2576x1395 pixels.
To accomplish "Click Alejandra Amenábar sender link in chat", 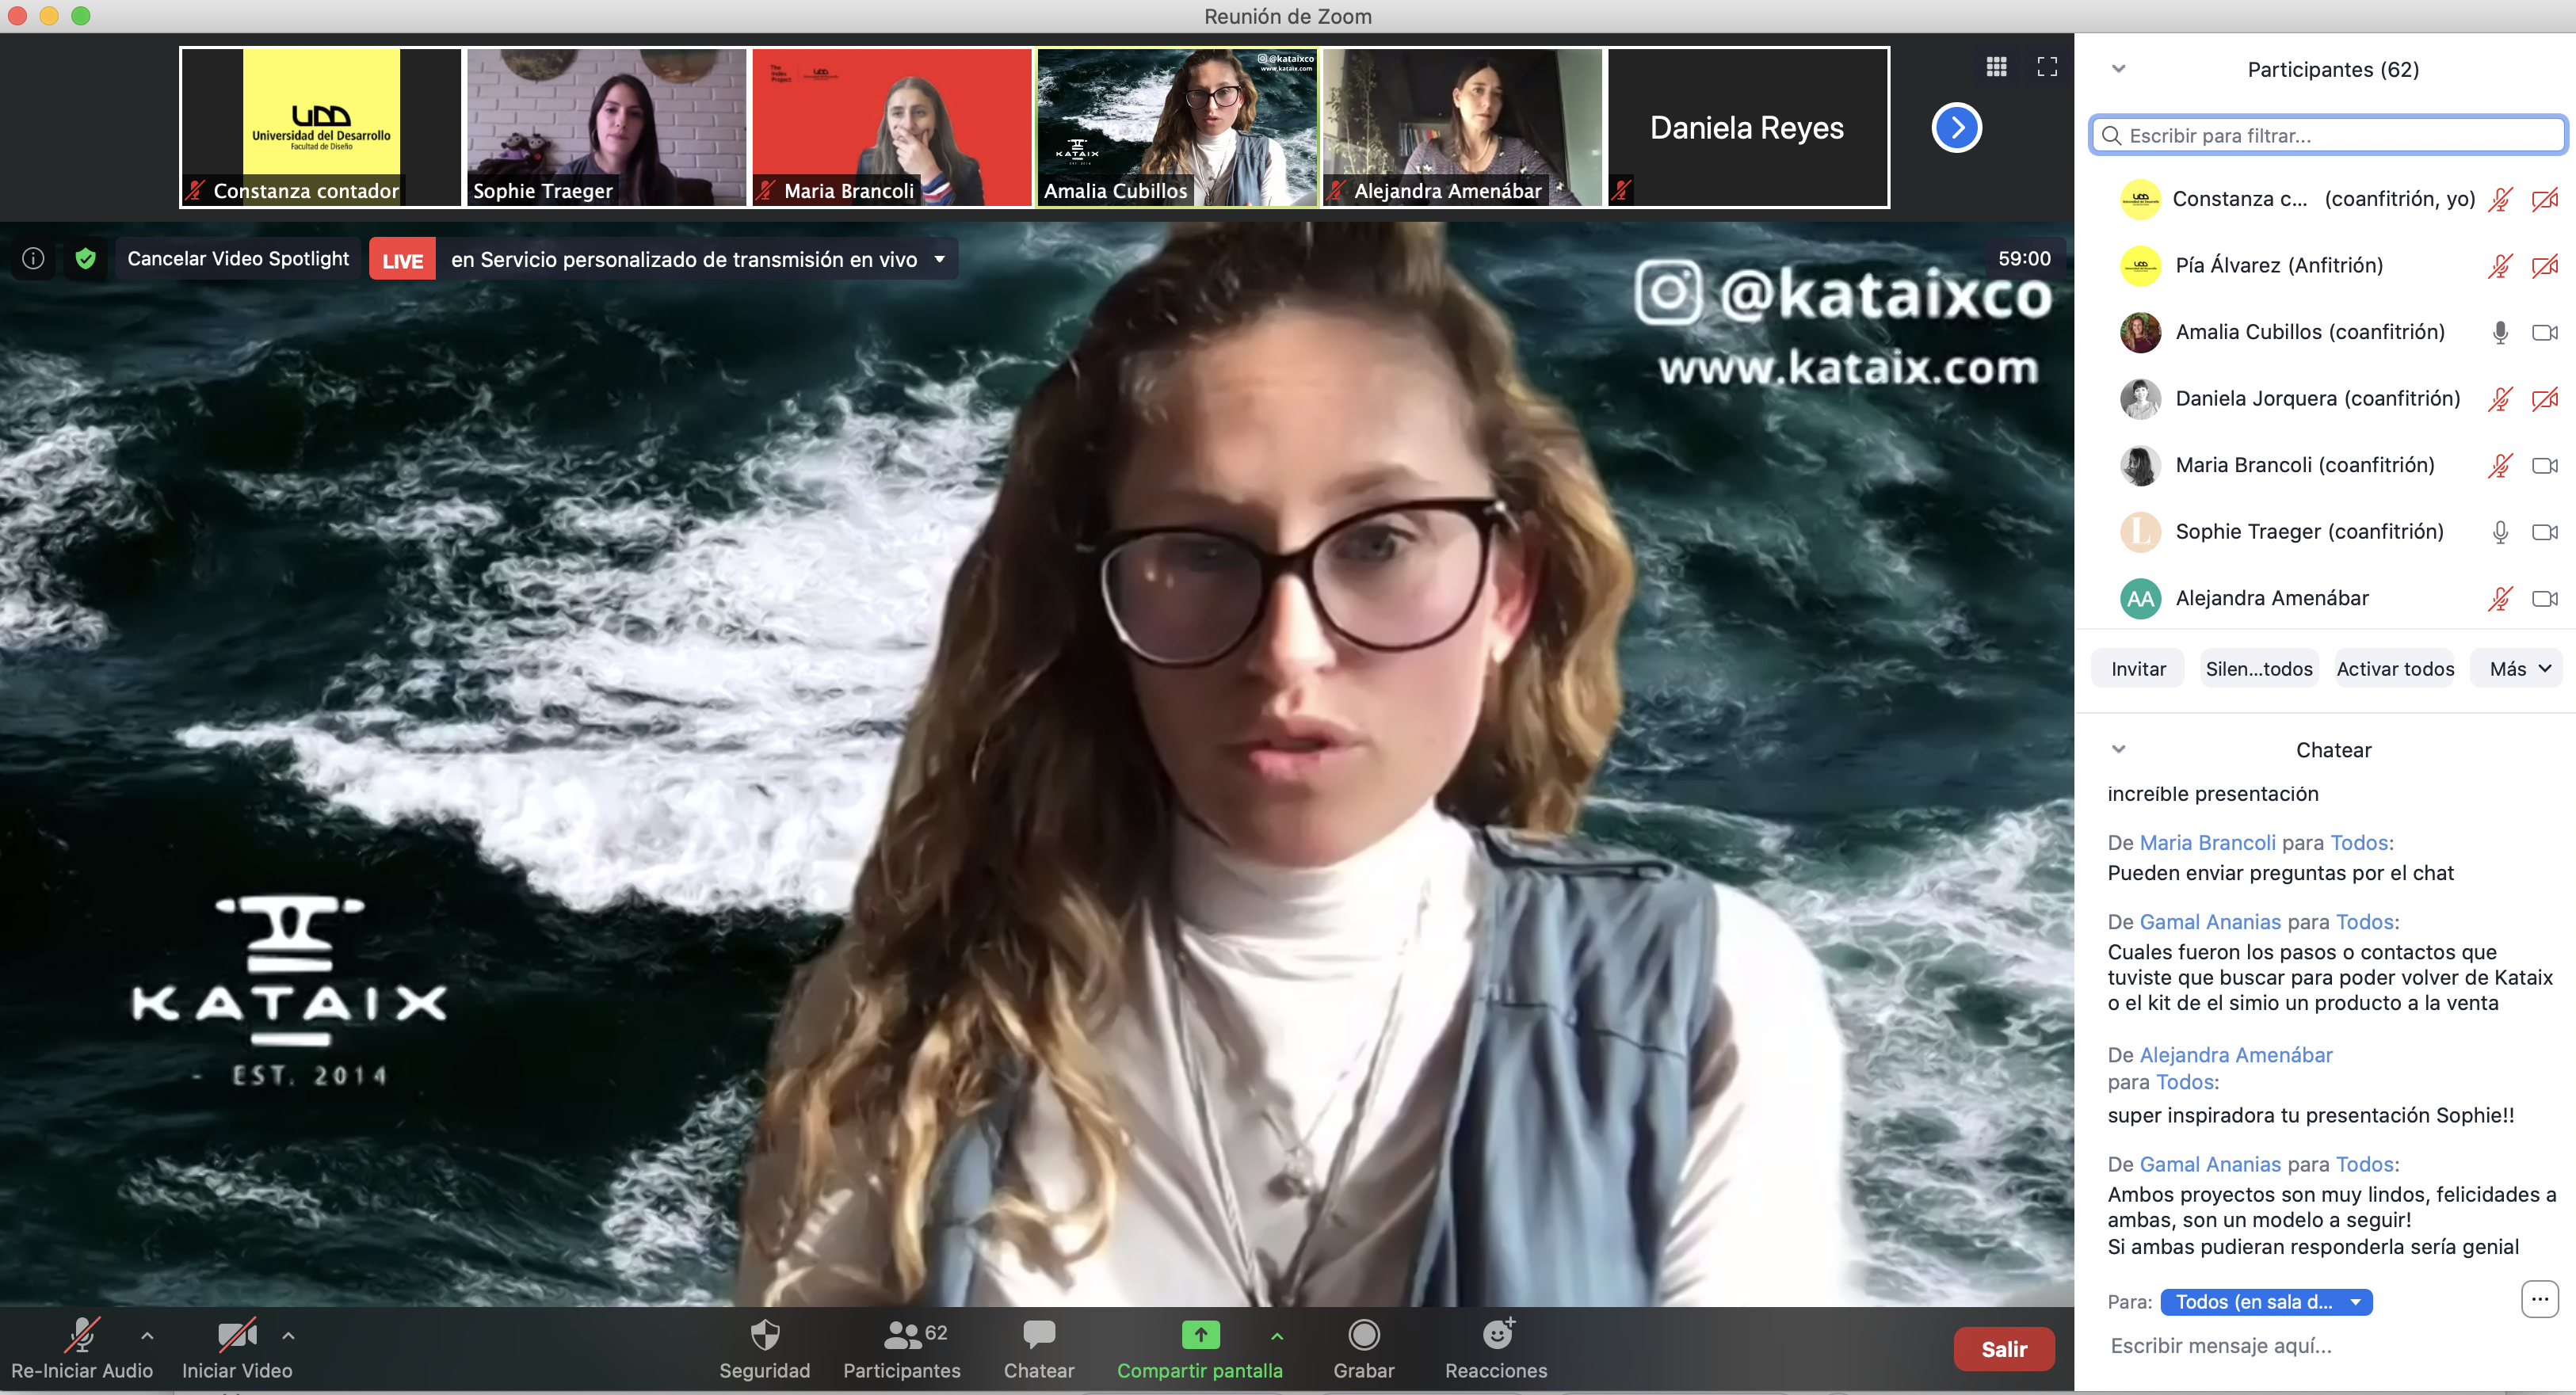I will tap(2235, 1055).
